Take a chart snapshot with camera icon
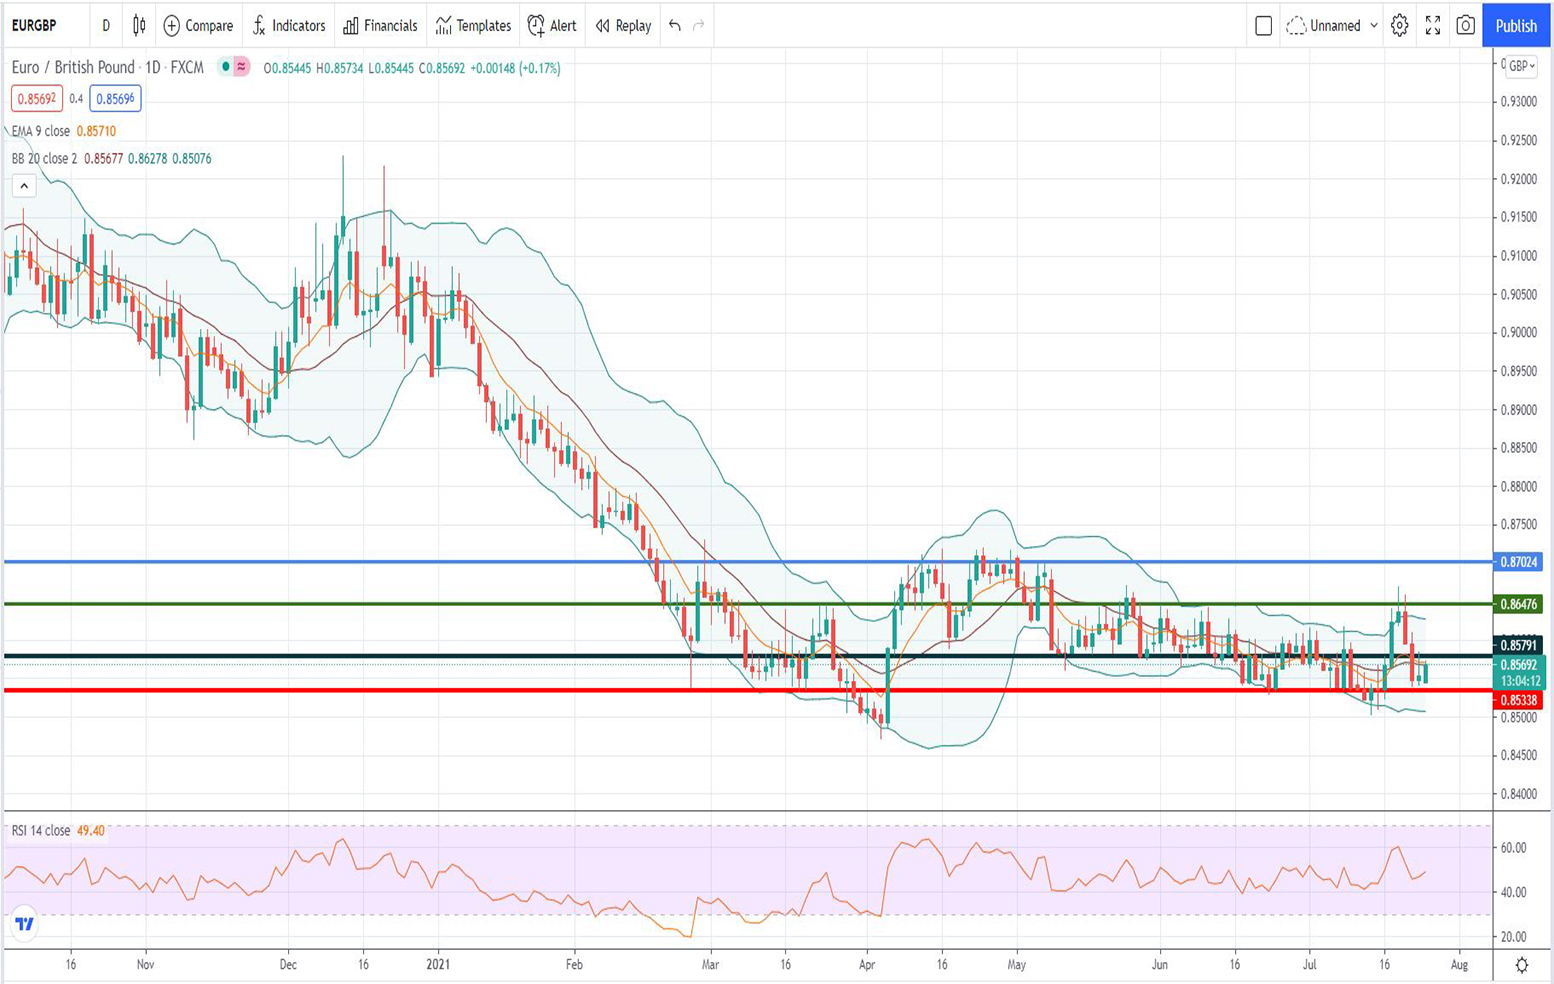The height and width of the screenshot is (984, 1554). click(1465, 26)
